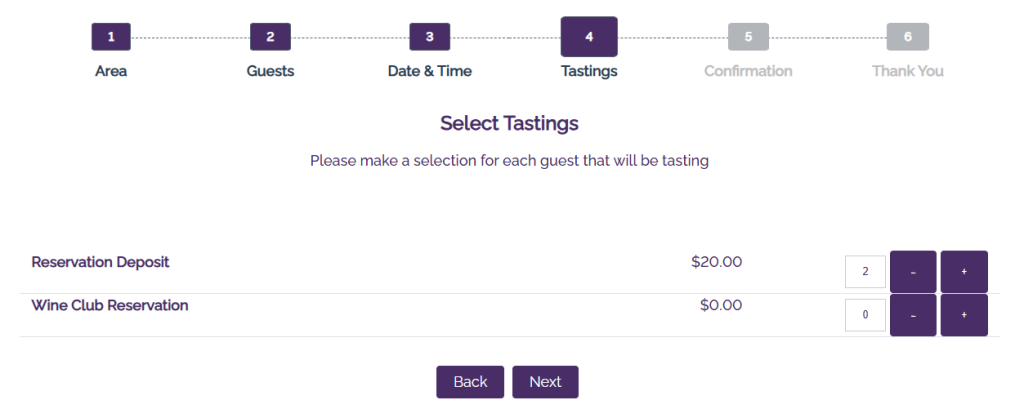Return to the Date & Time step

tap(430, 71)
